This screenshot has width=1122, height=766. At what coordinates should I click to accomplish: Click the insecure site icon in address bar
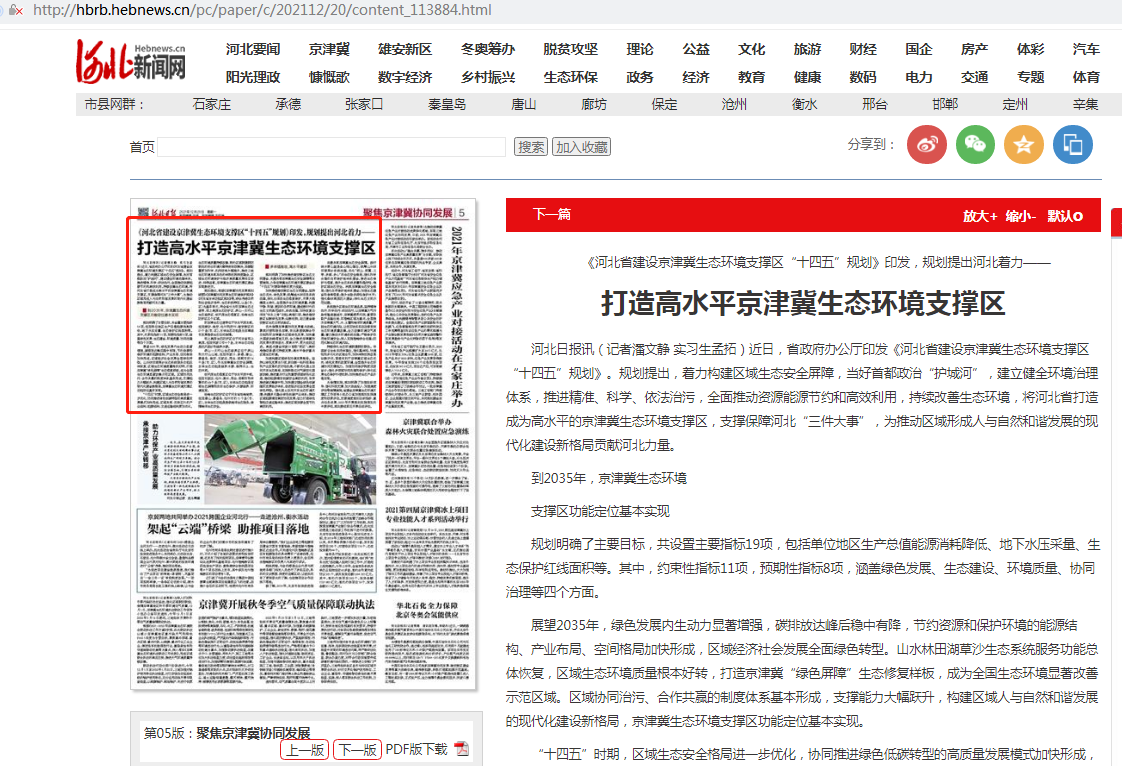click(x=15, y=10)
